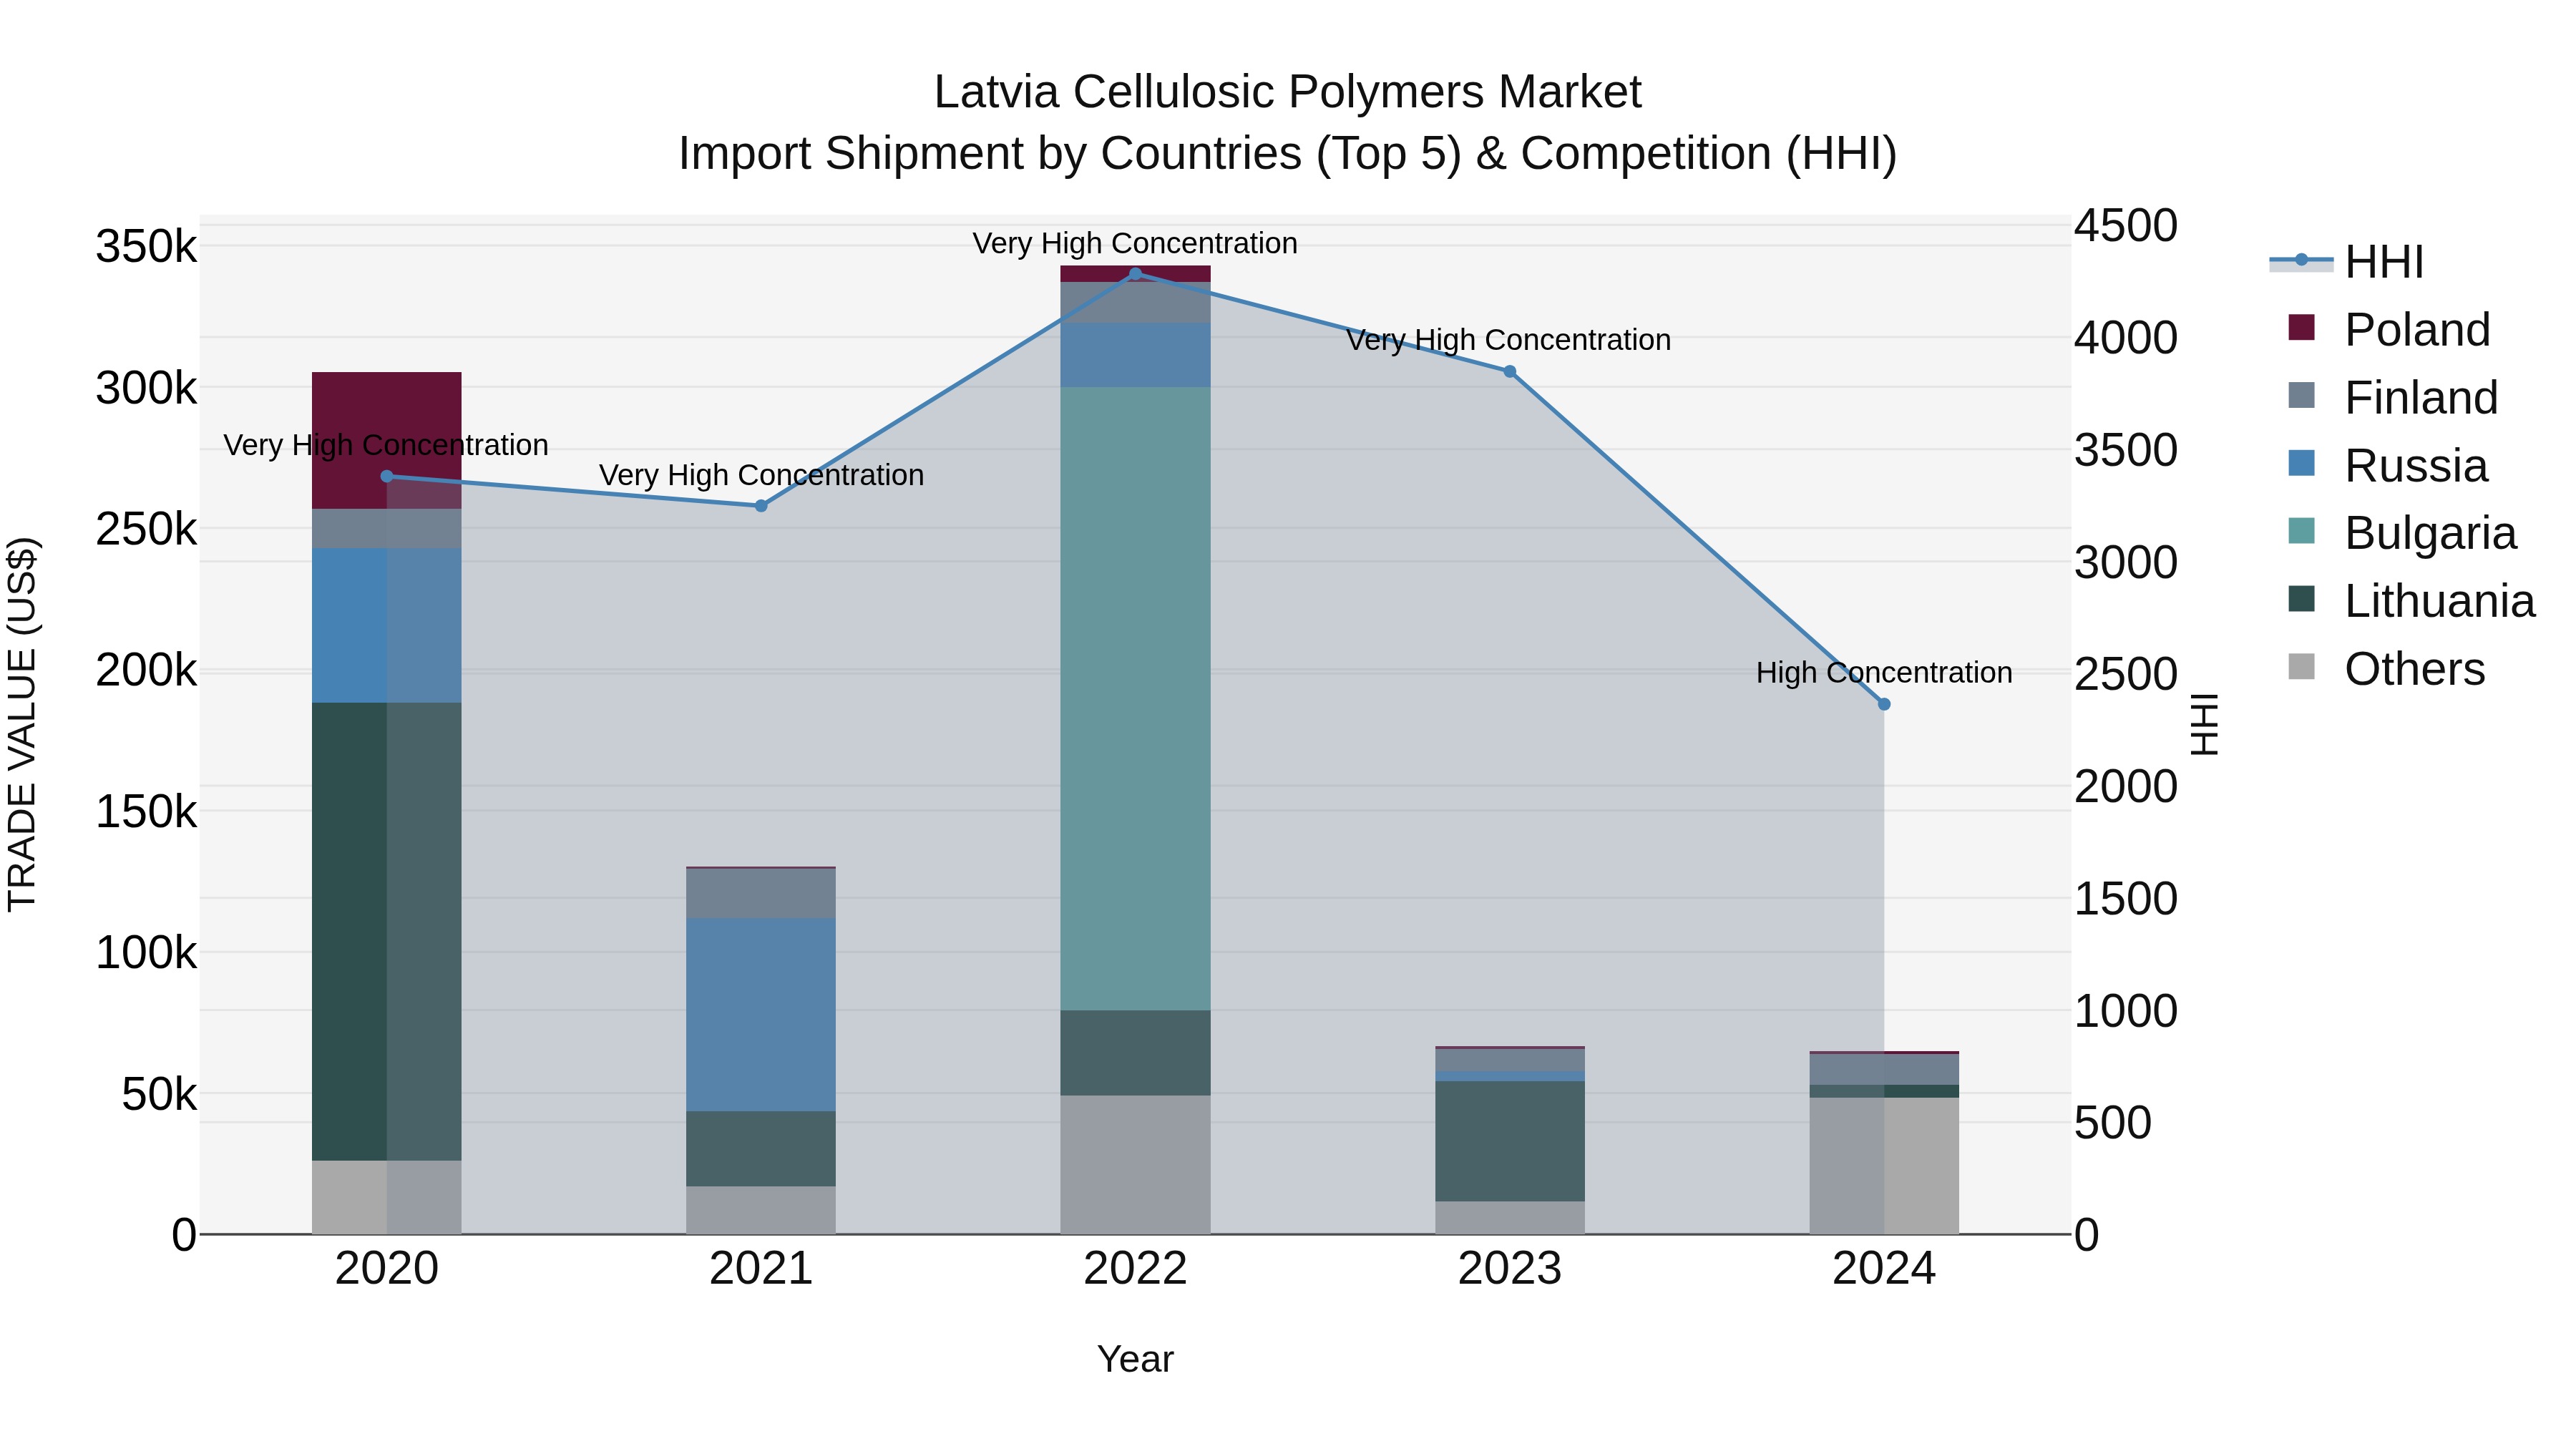2576x1449 pixels.
Task: Select the 2023 HHI data point
Action: [1510, 372]
